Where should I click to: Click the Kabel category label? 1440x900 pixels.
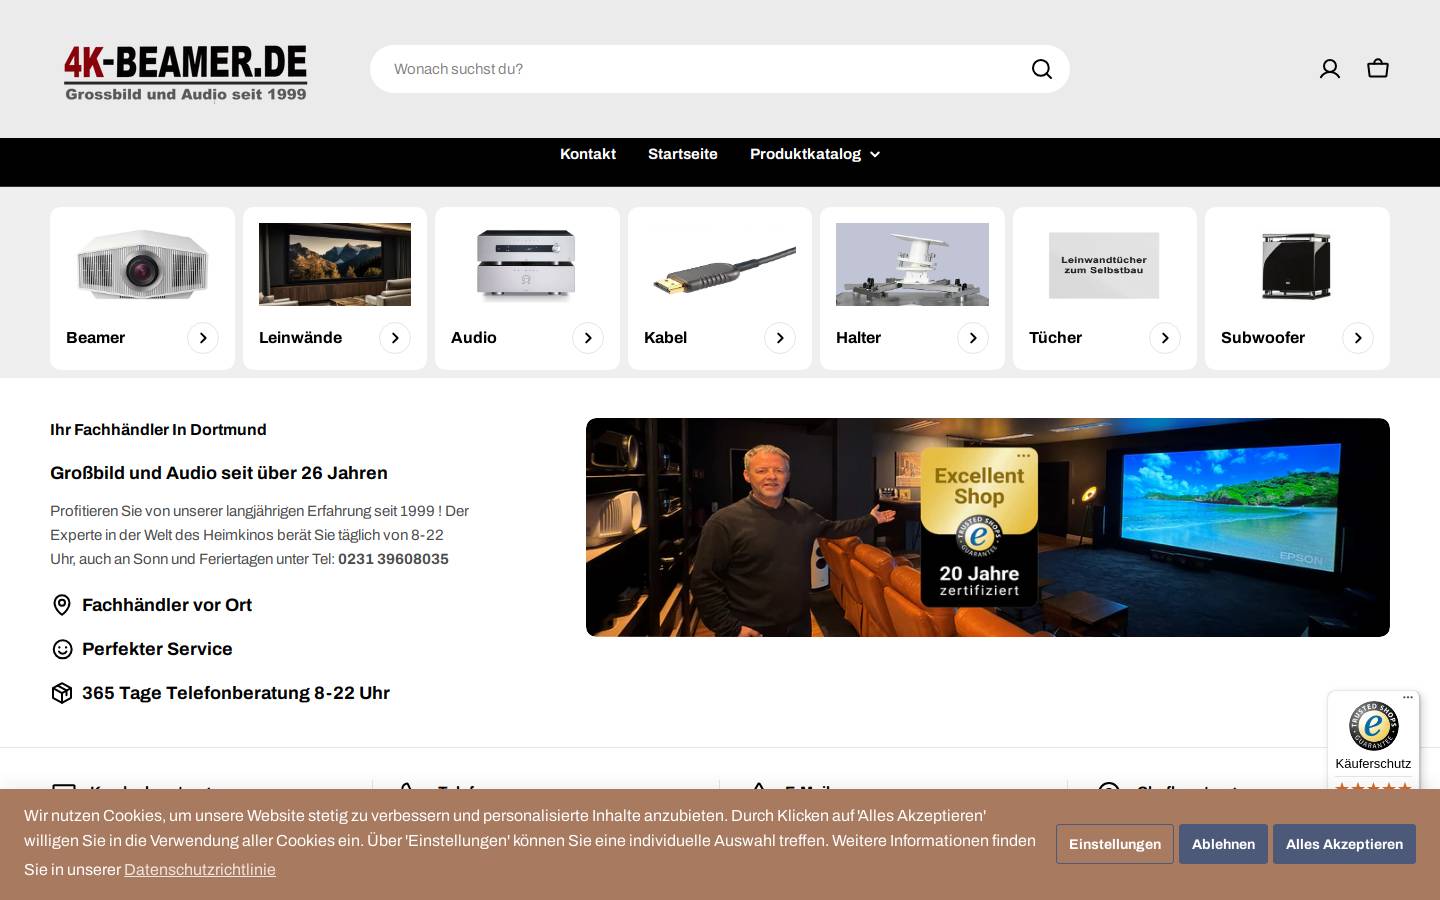coord(665,338)
